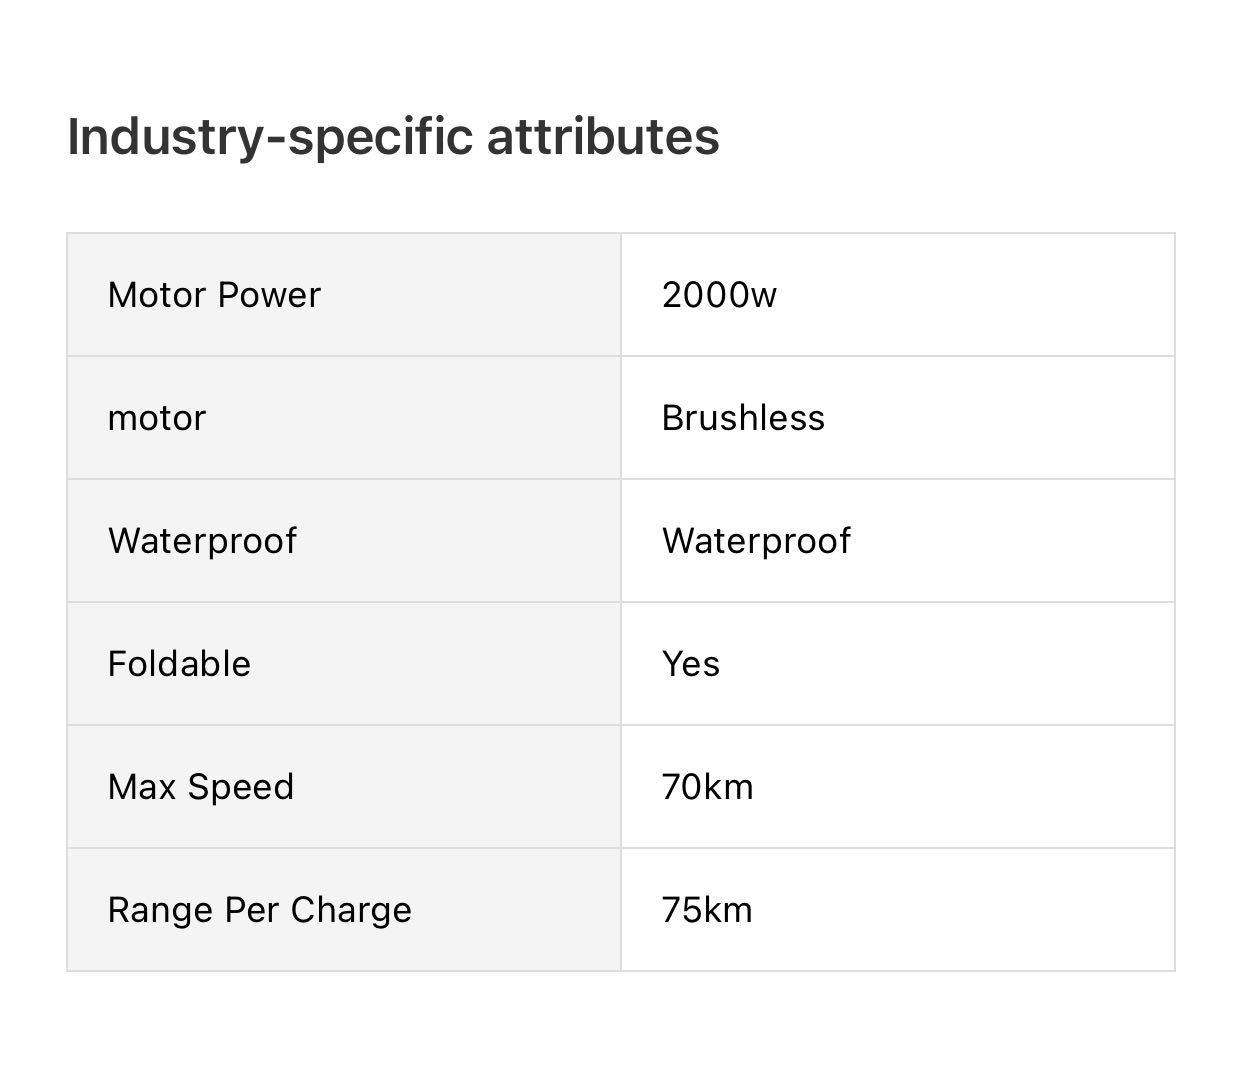Click the Industry-specific attributes heading
1242x1077 pixels.
click(x=393, y=137)
